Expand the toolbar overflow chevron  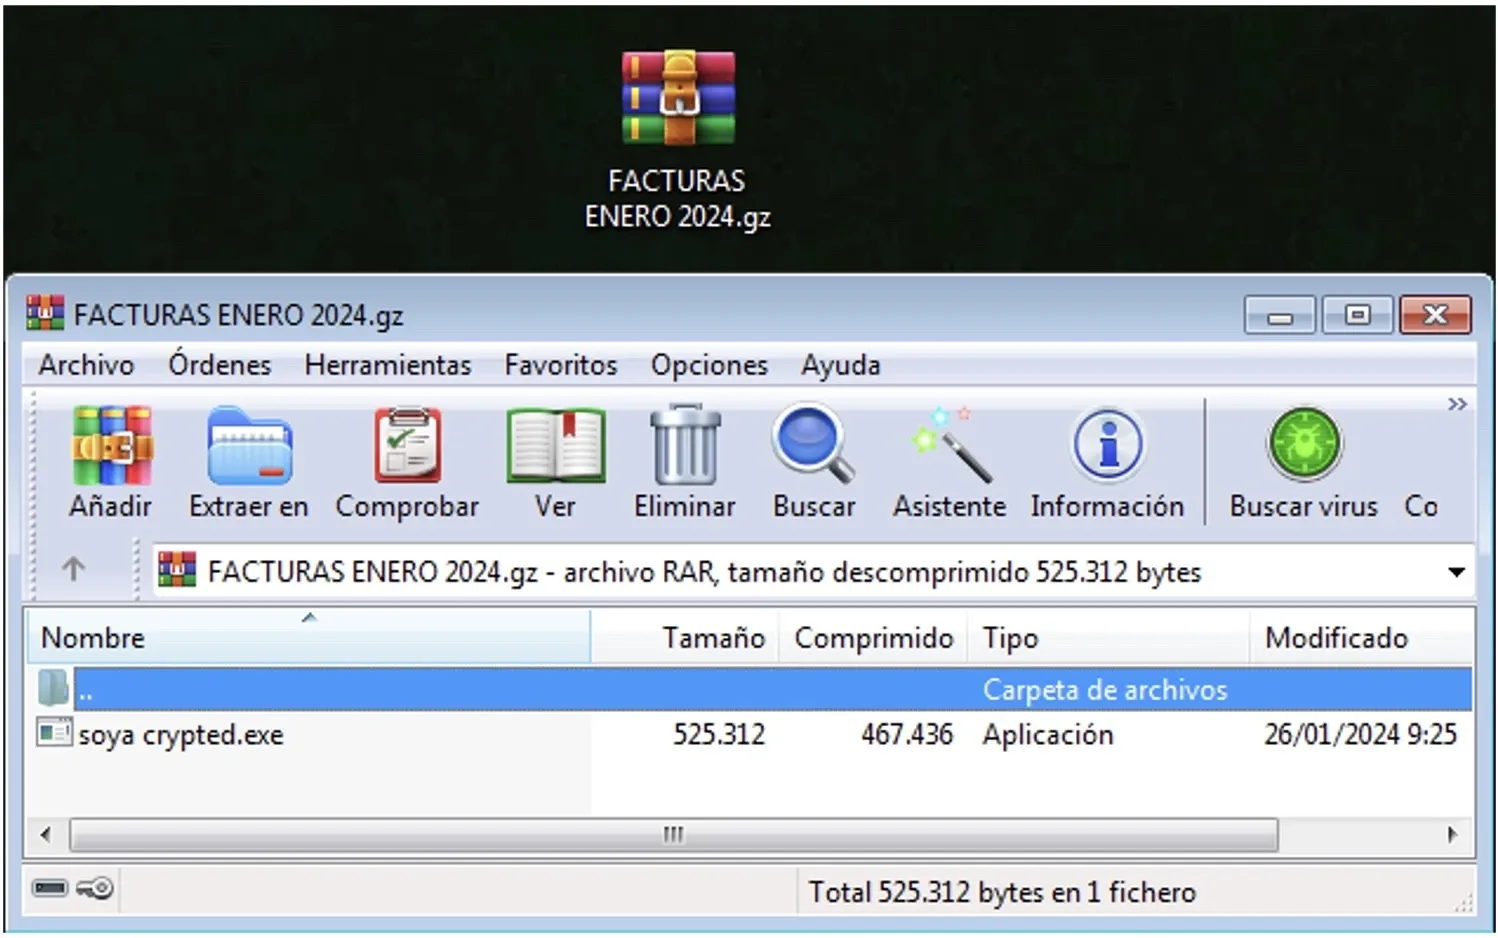tap(1457, 404)
